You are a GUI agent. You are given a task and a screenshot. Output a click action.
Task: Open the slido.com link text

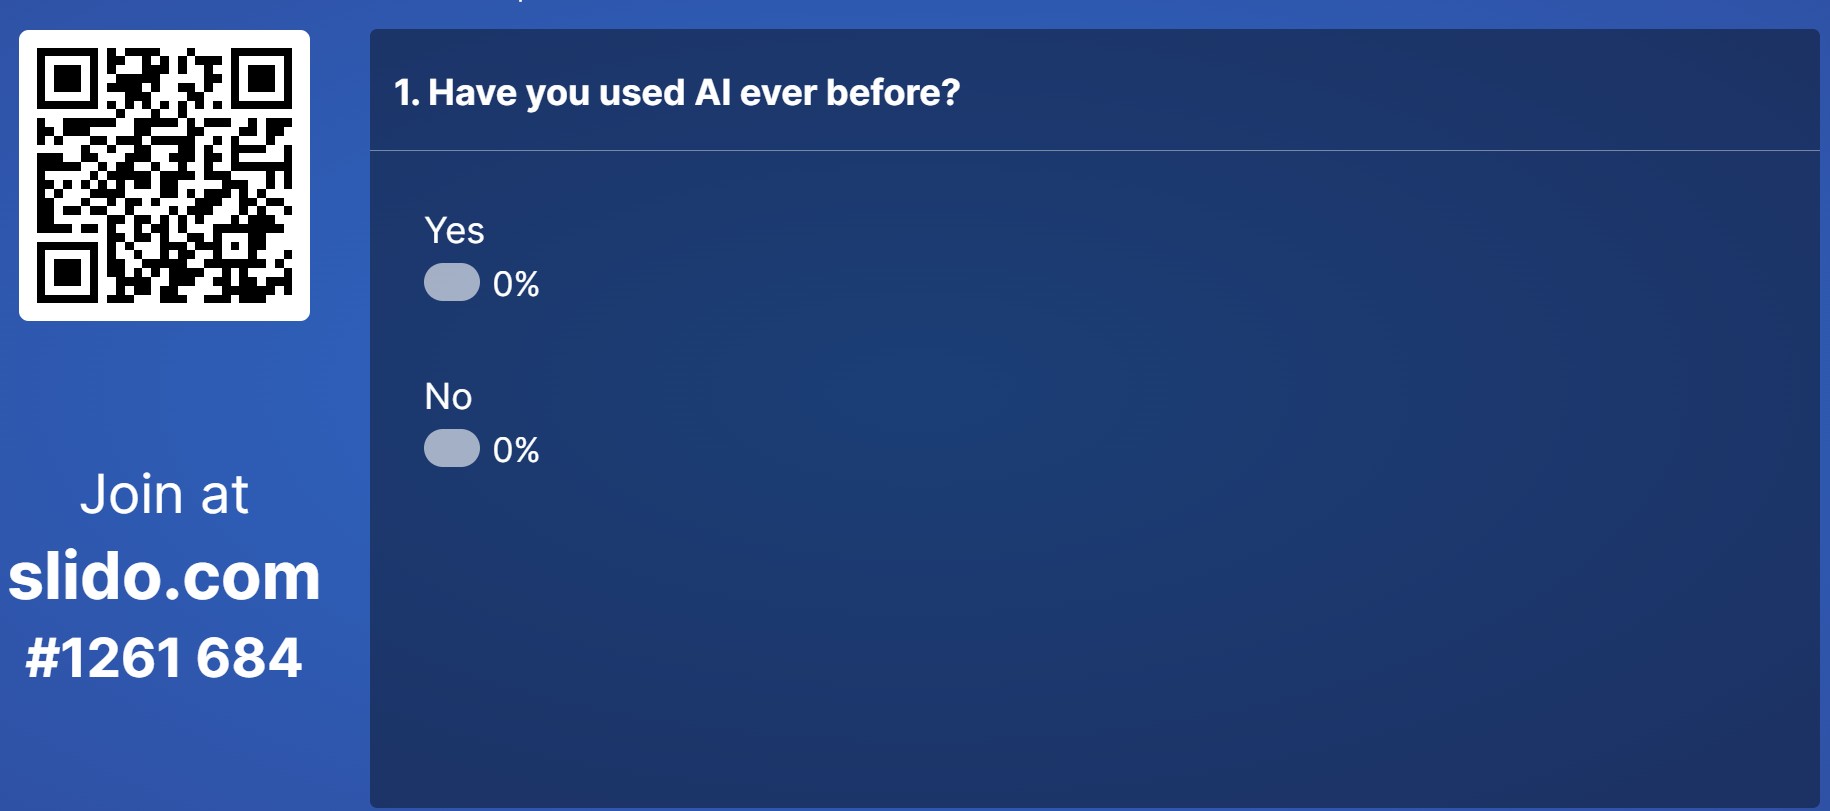164,577
